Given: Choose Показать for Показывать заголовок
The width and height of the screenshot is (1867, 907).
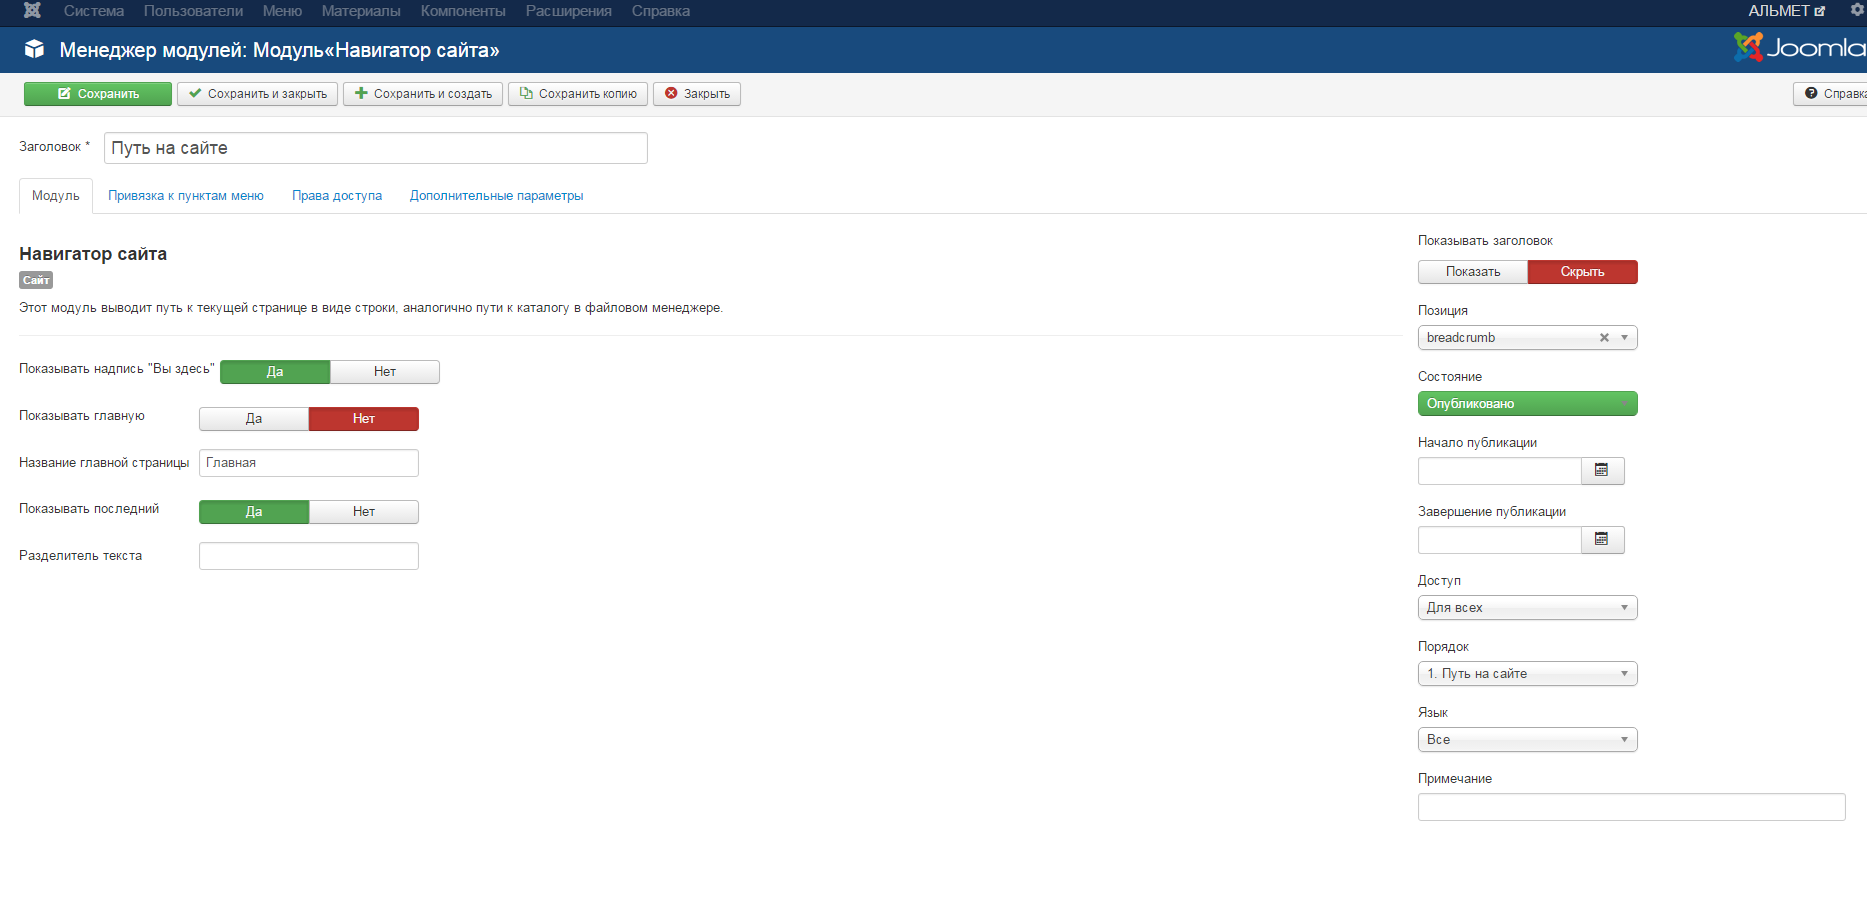Looking at the screenshot, I should (1473, 272).
